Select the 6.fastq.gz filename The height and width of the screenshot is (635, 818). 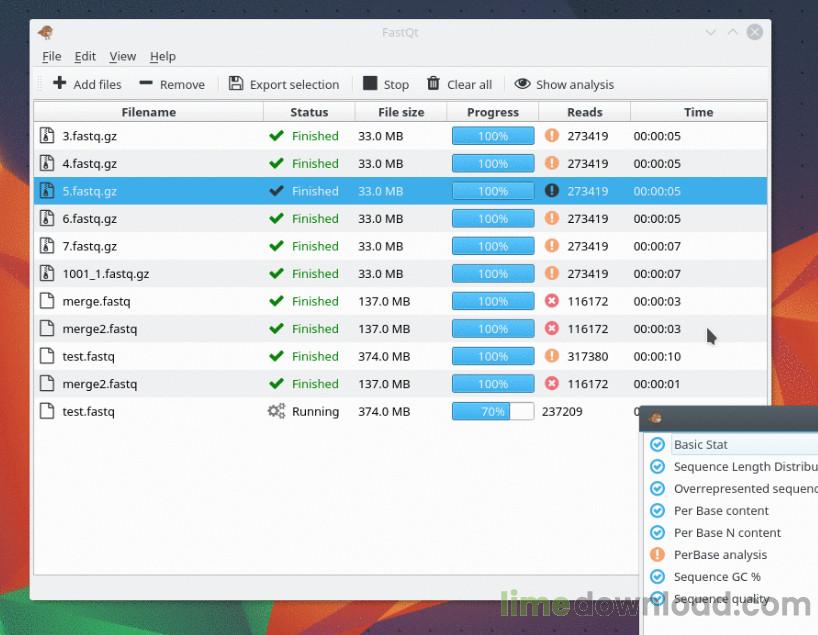pos(89,219)
